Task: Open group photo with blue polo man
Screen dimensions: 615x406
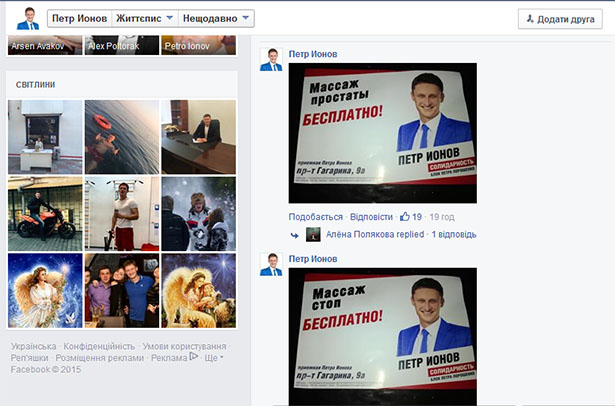Action: [x=122, y=291]
